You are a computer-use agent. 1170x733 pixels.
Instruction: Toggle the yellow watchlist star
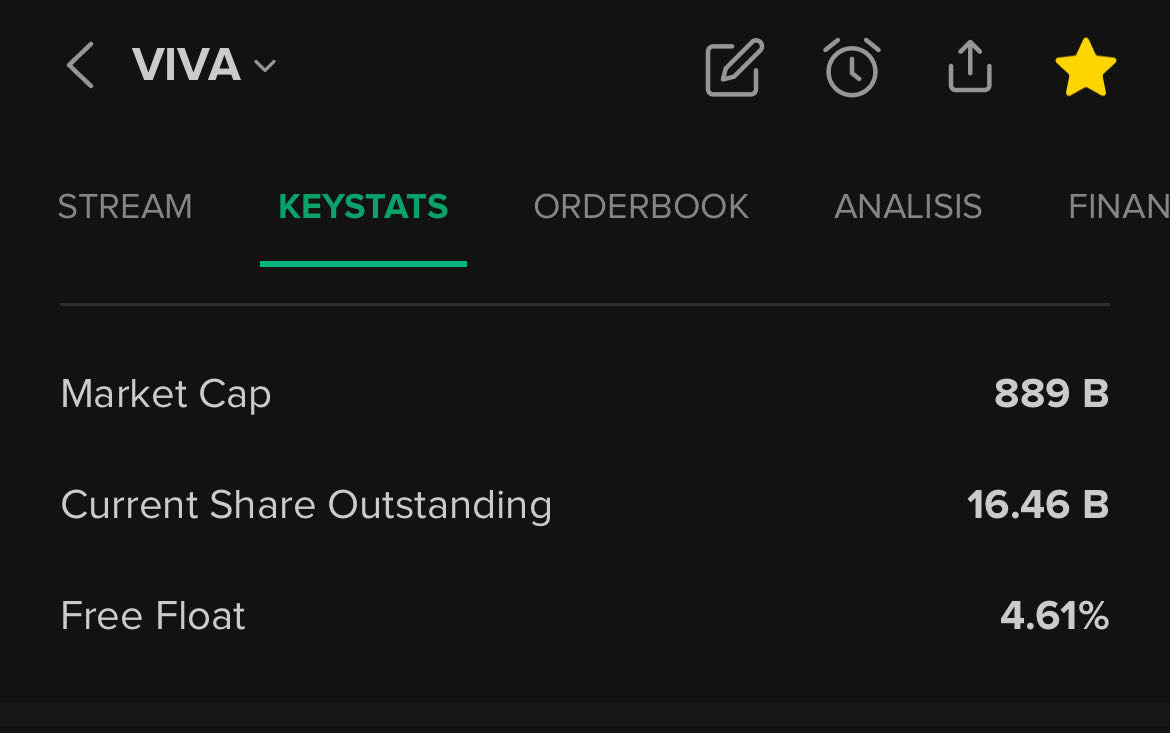click(x=1085, y=68)
